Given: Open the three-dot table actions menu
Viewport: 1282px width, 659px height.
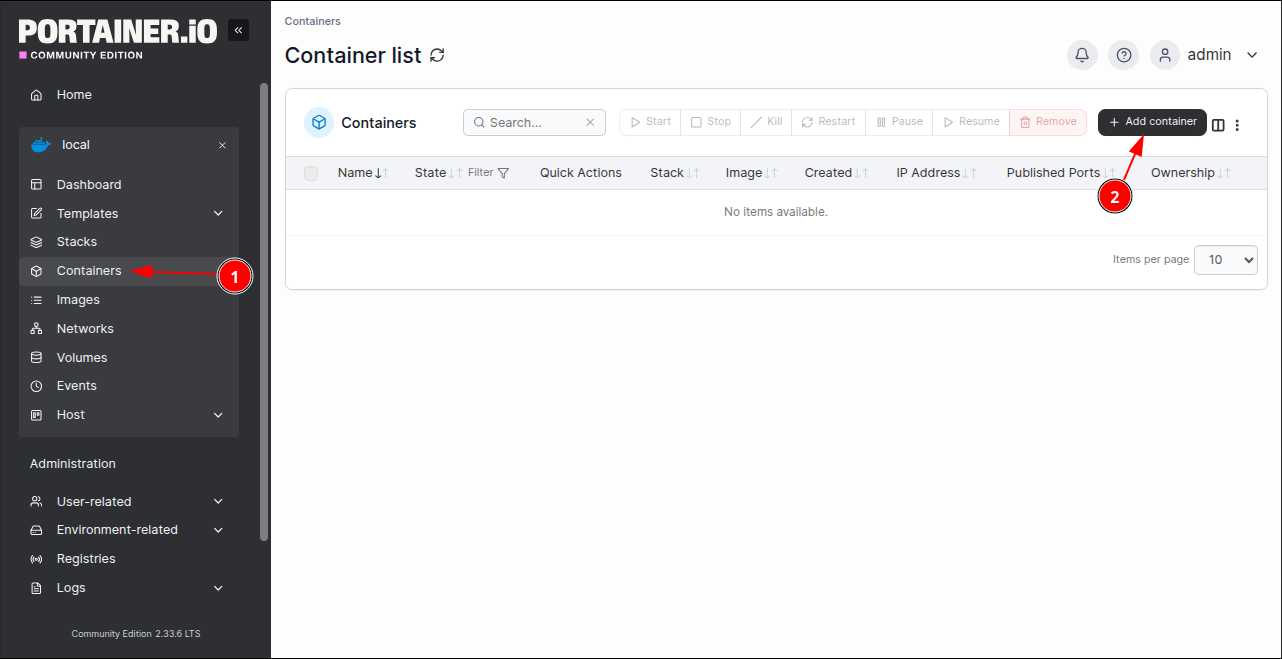Looking at the screenshot, I should 1237,125.
